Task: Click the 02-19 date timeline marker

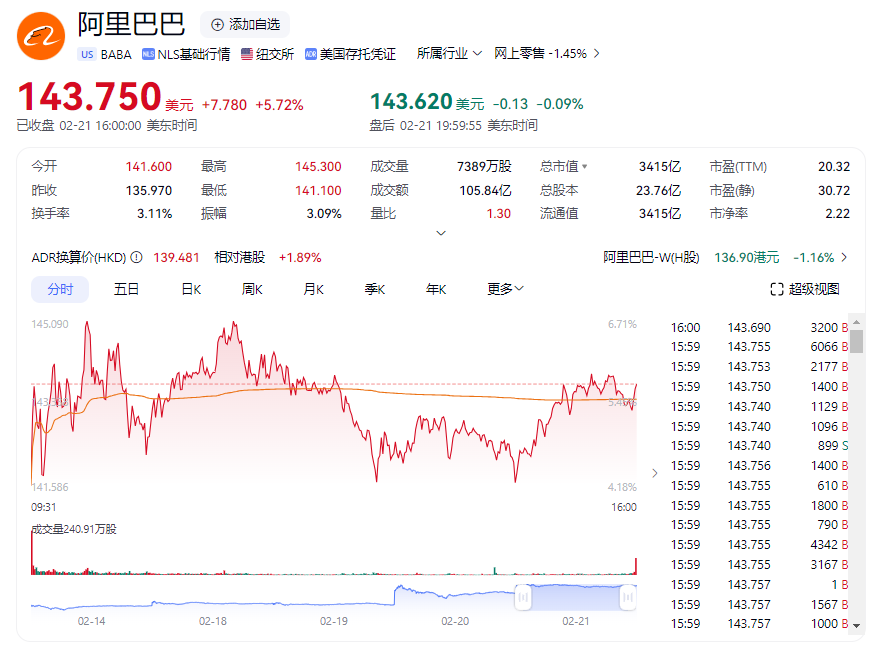Action: pos(334,621)
